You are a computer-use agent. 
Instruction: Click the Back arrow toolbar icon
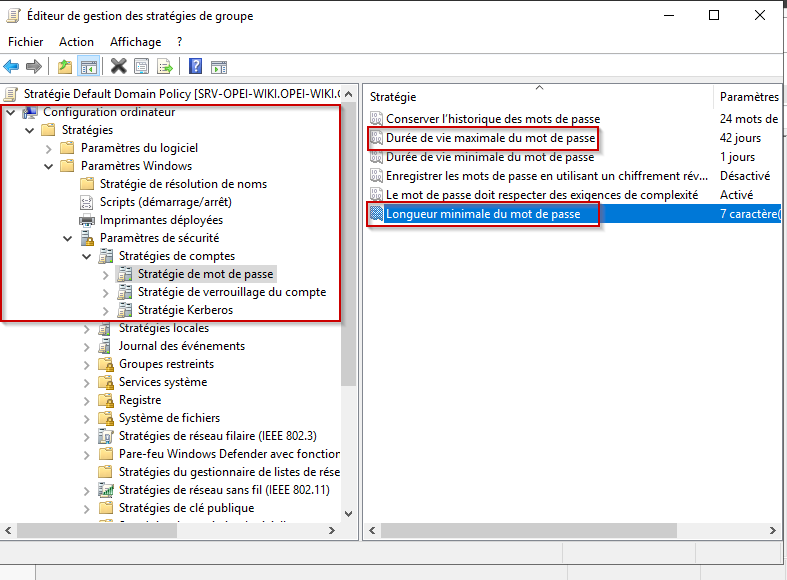[x=11, y=66]
